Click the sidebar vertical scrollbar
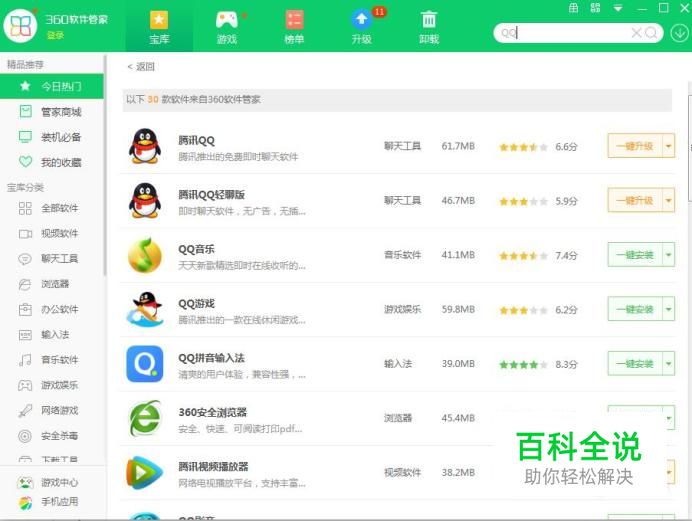Viewport: 692px width, 521px height. (105, 165)
